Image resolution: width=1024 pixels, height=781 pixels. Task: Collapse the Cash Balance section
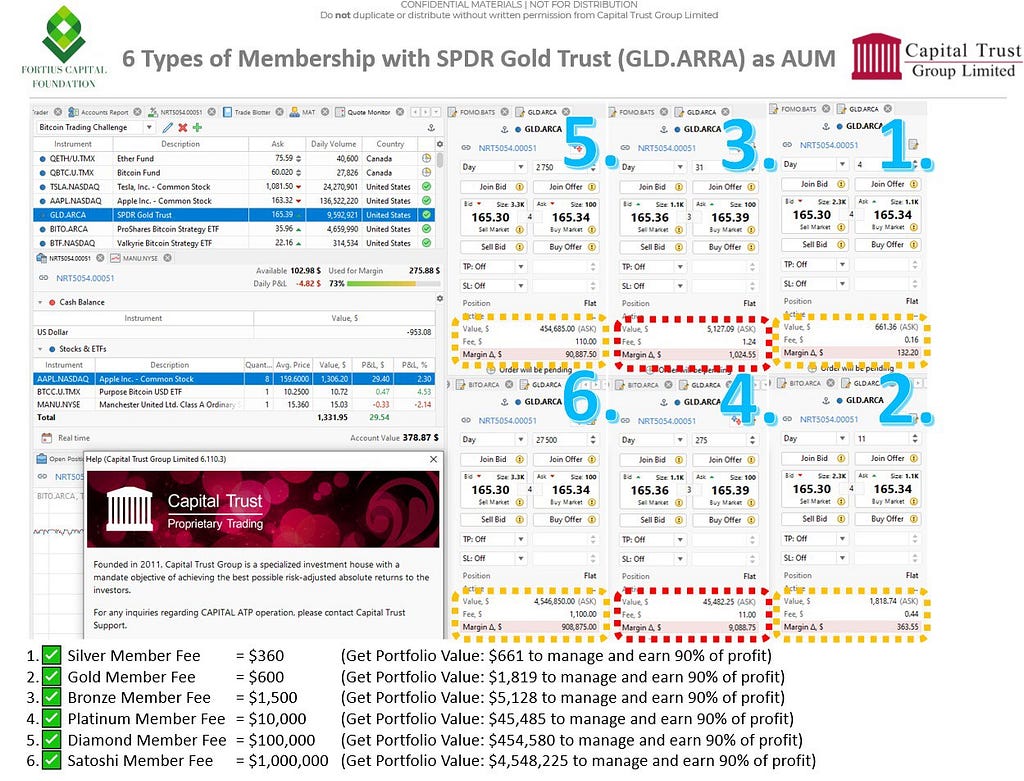click(40, 302)
